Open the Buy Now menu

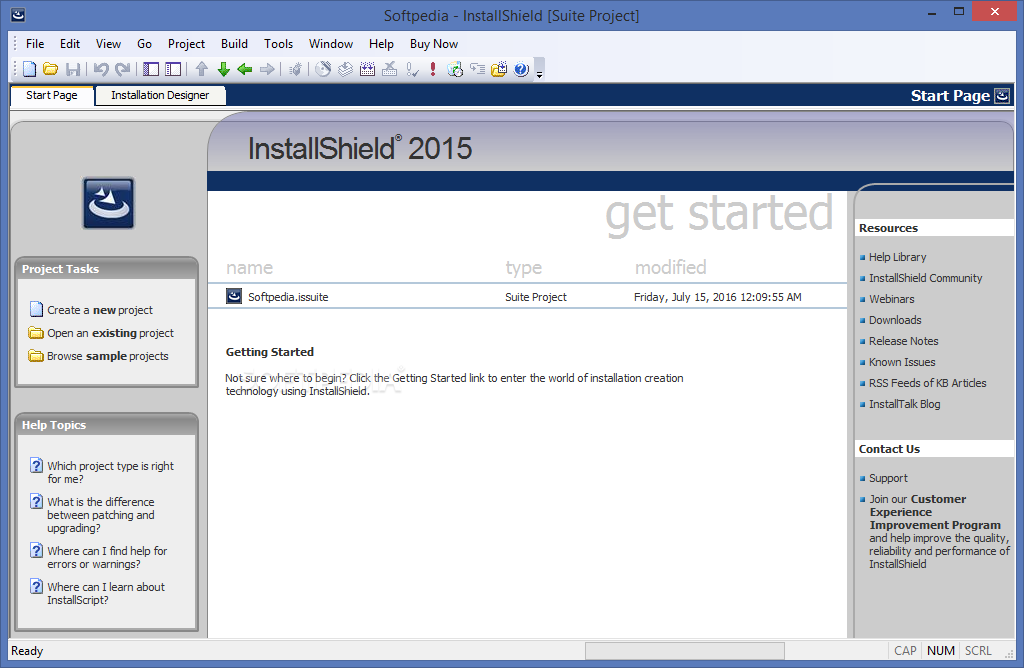tap(434, 44)
